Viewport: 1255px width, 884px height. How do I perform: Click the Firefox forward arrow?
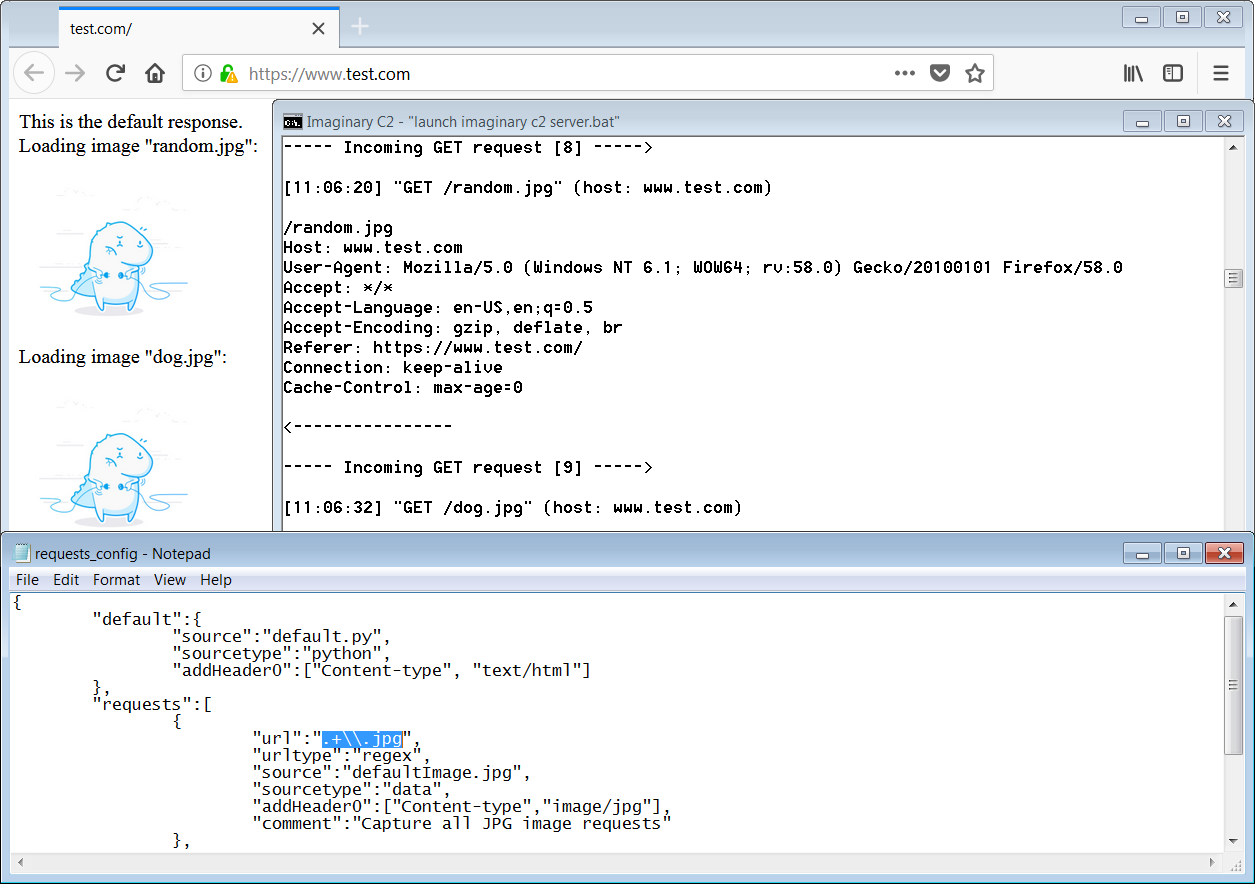click(75, 73)
